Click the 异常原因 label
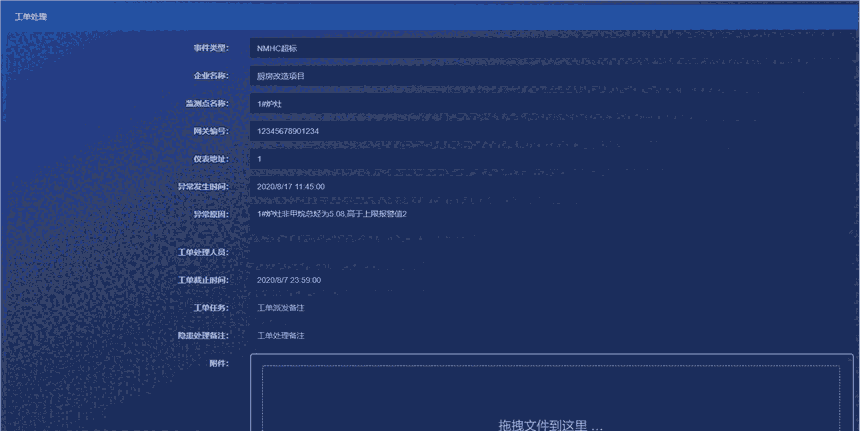The width and height of the screenshot is (860, 431). pos(211,214)
